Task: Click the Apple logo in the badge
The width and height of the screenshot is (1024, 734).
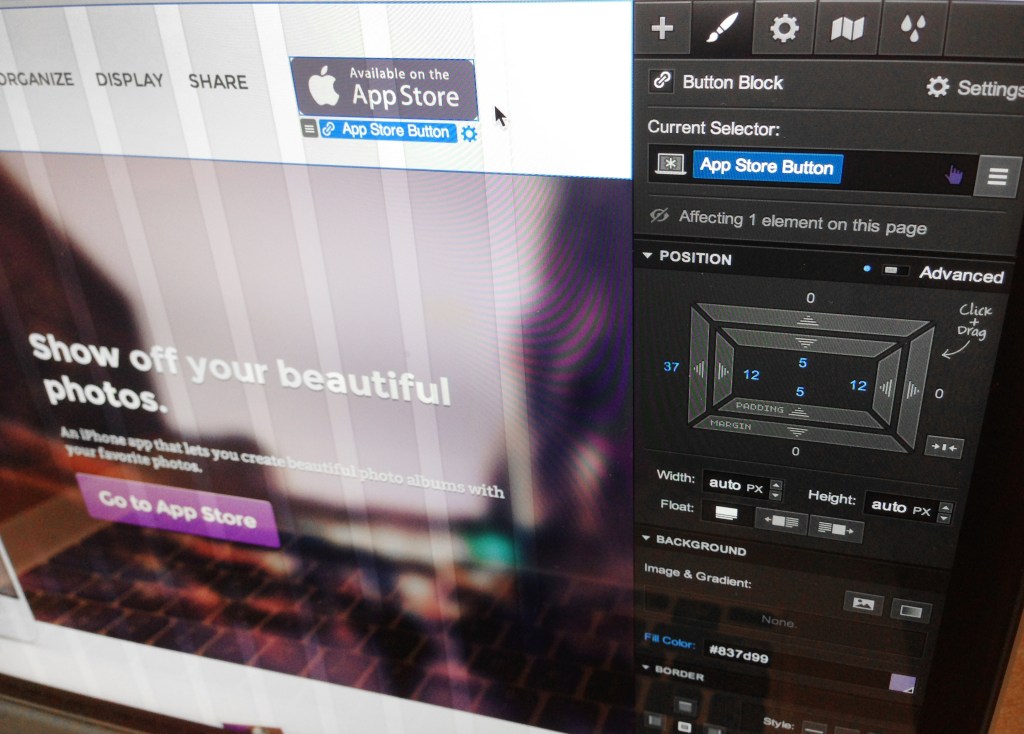Action: (x=323, y=86)
